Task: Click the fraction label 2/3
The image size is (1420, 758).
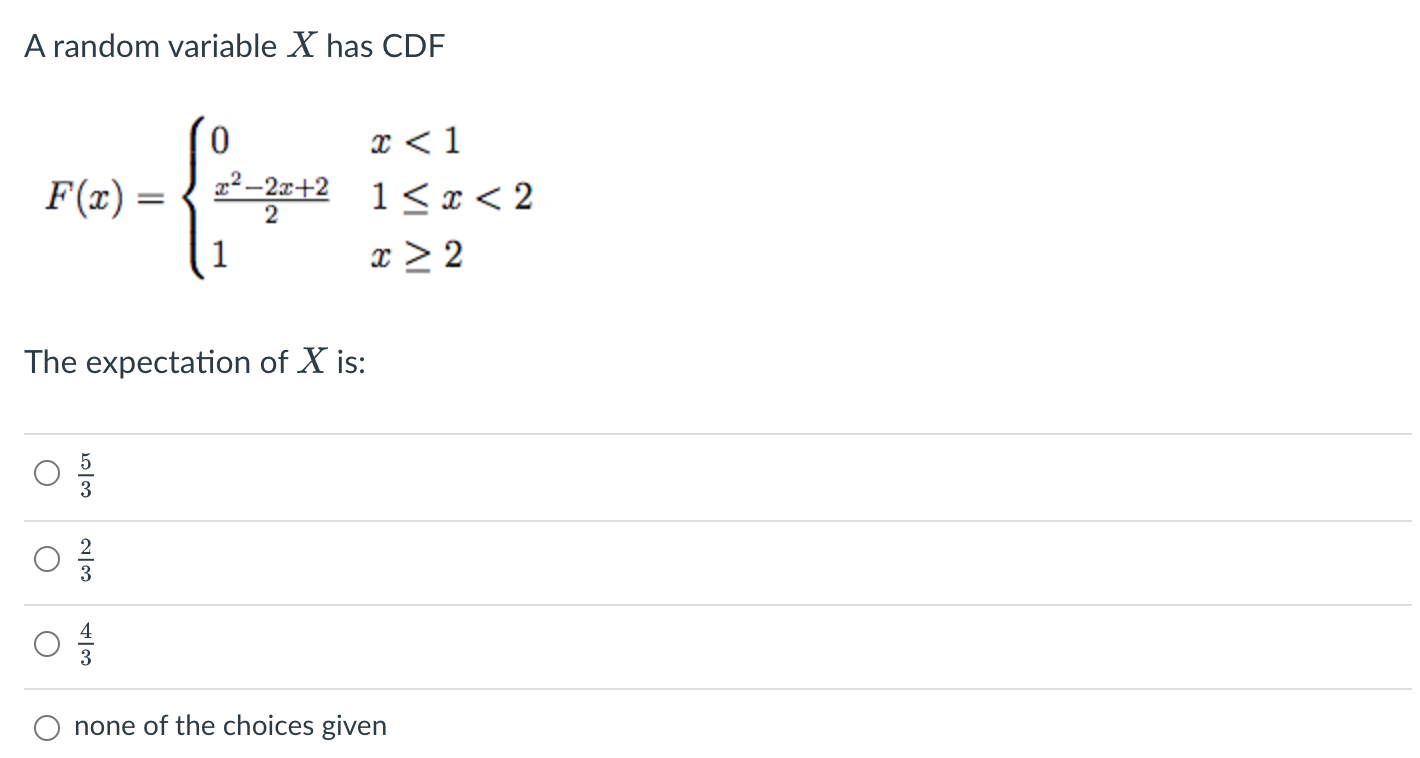Action: pyautogui.click(x=87, y=560)
